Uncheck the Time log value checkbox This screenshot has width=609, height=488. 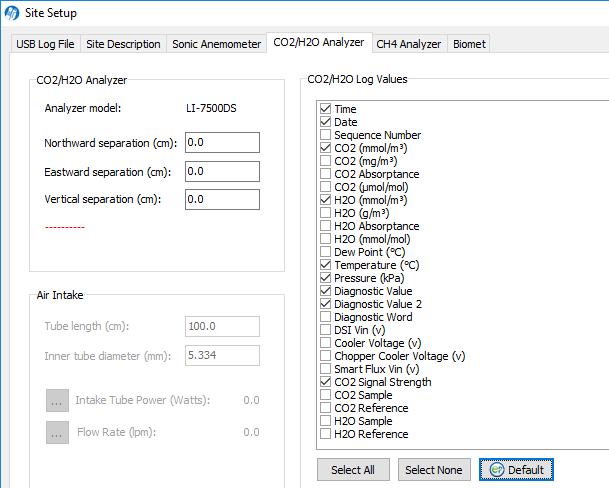(x=325, y=109)
